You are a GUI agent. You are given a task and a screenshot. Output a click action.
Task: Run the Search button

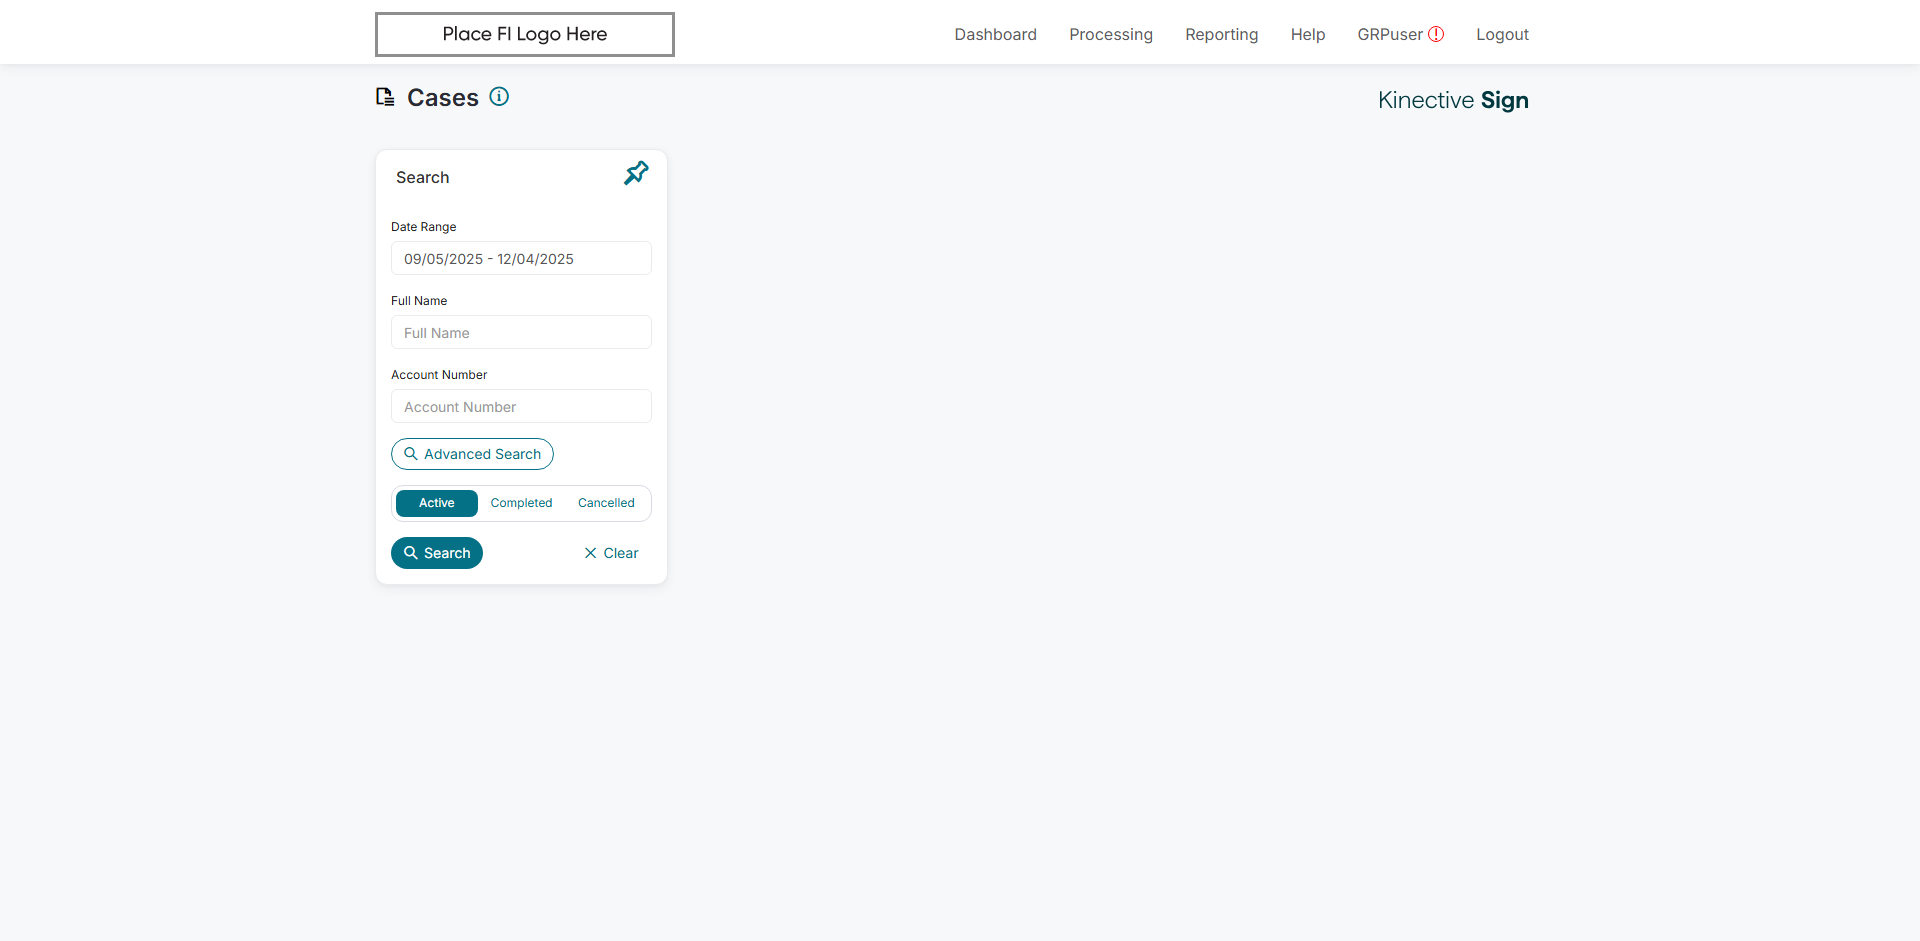click(x=437, y=553)
